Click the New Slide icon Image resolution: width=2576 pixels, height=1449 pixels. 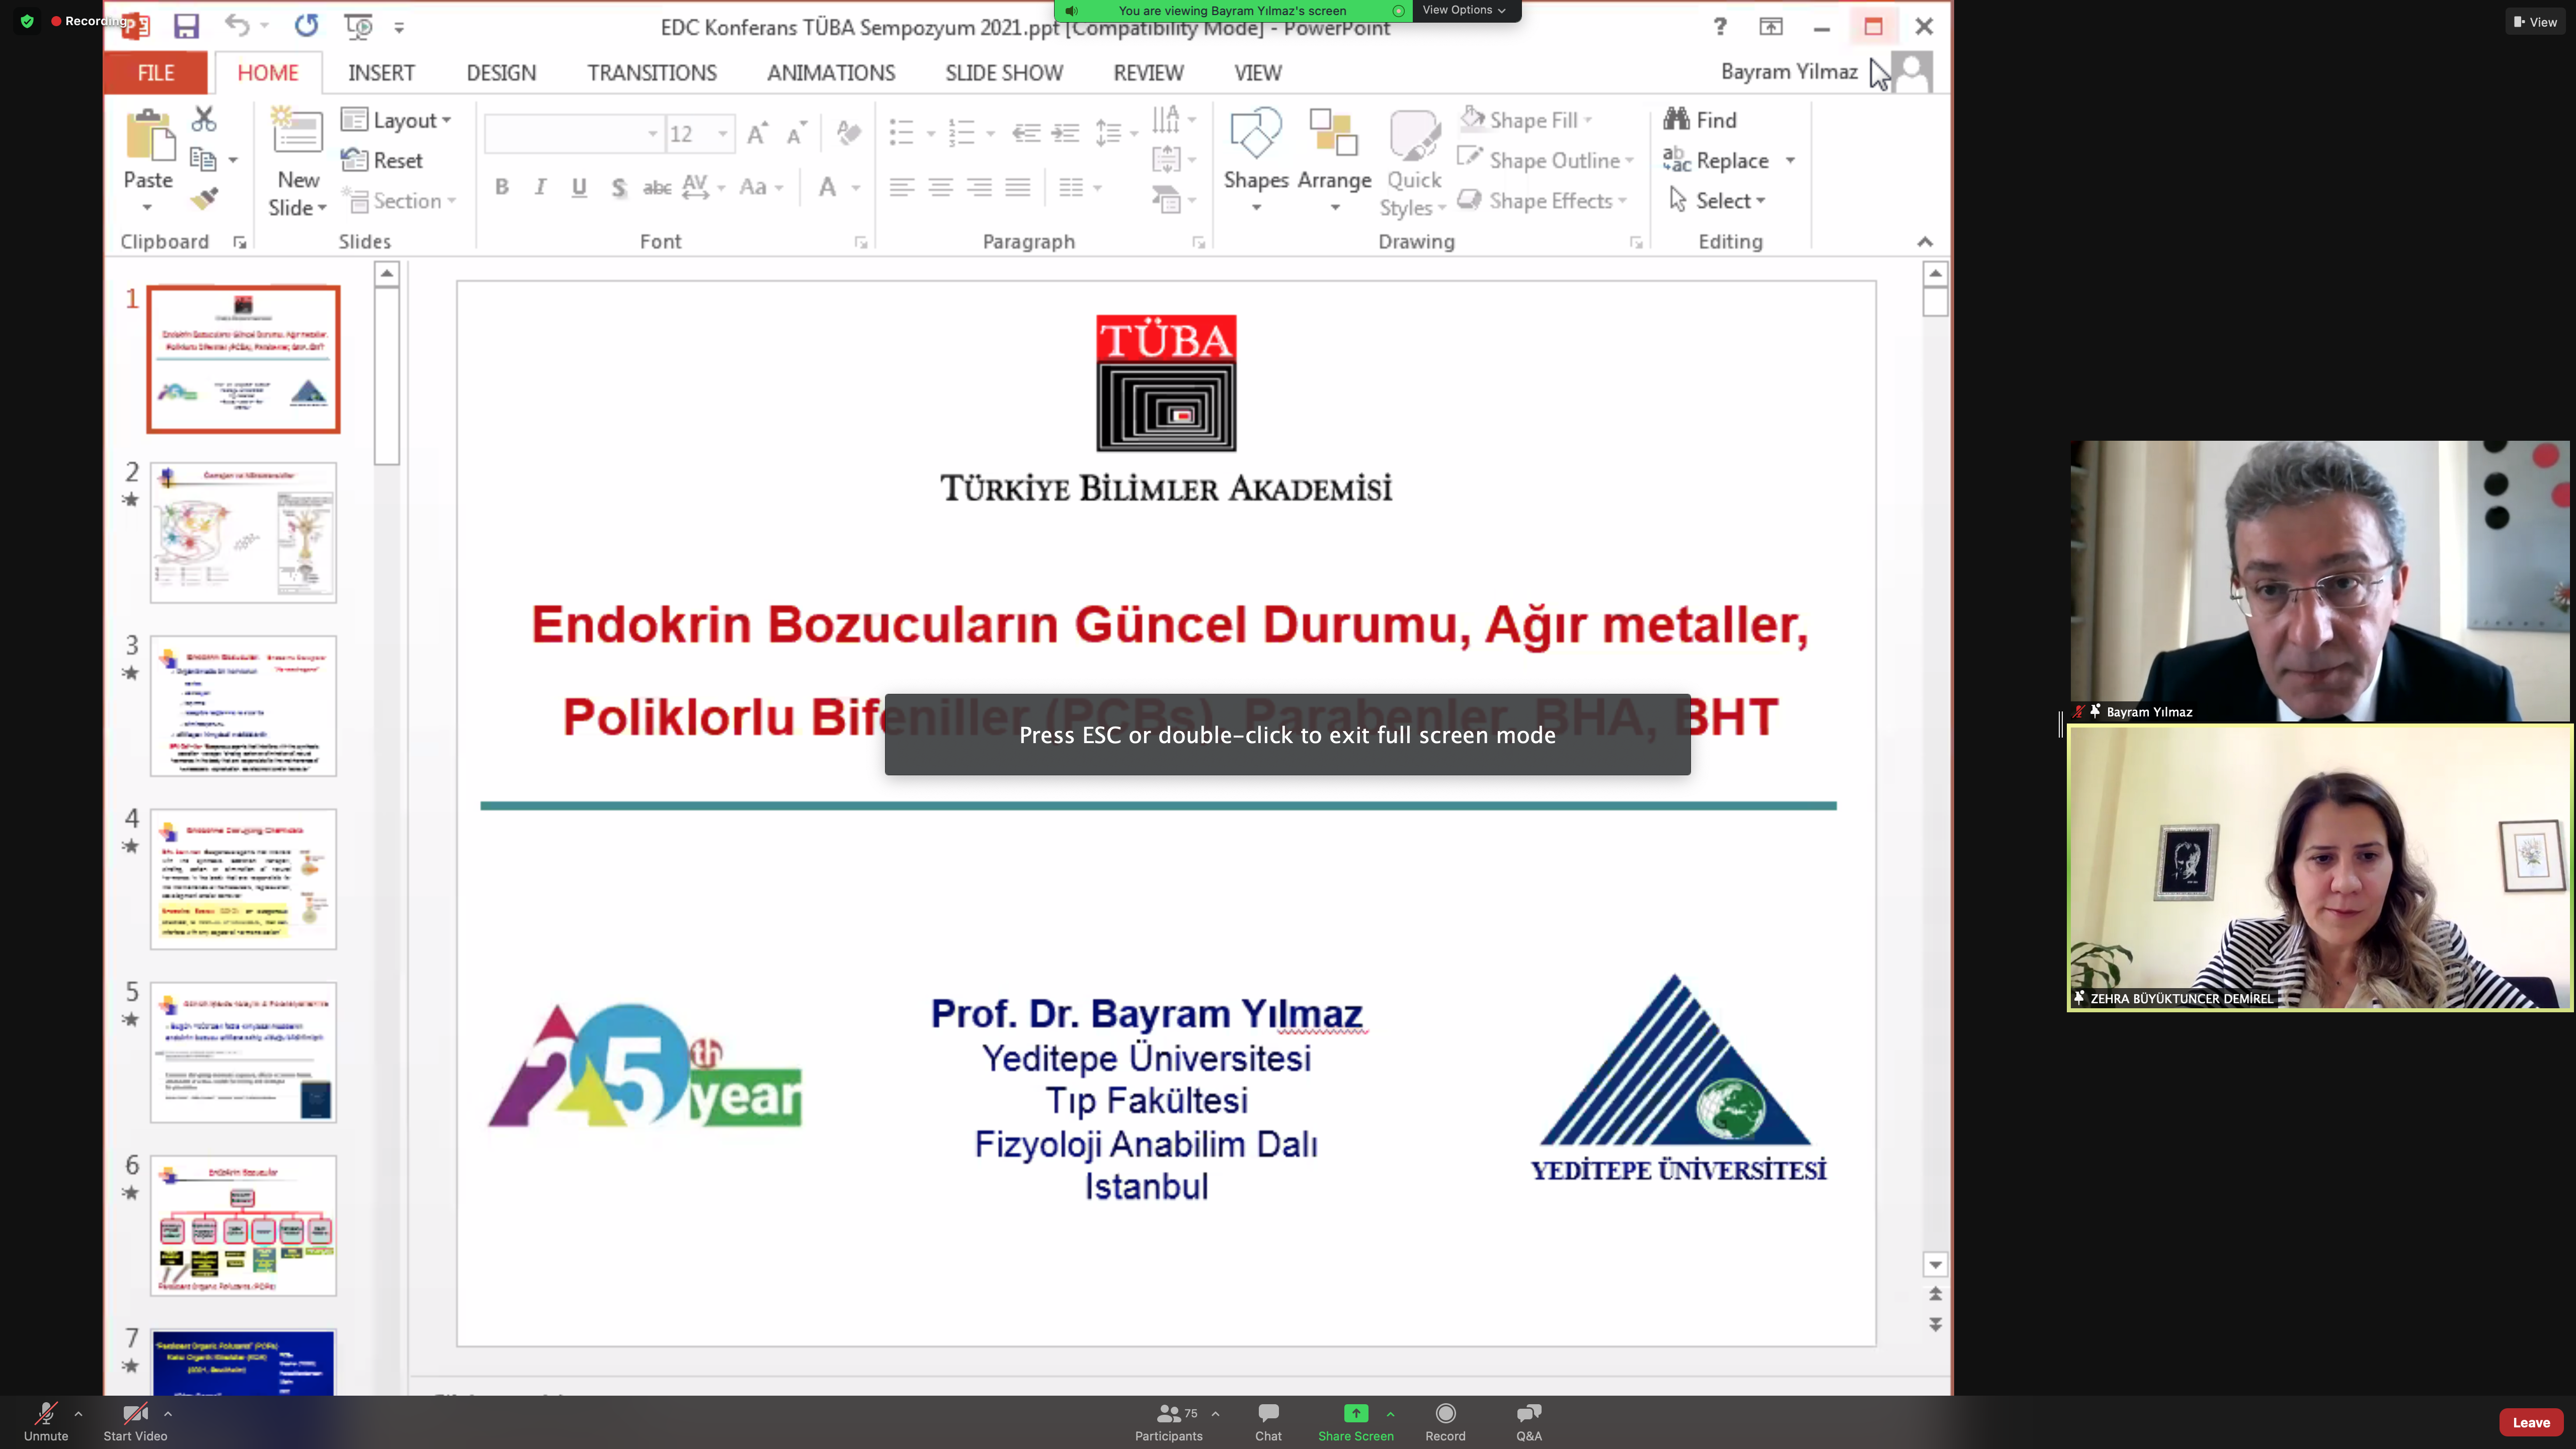point(297,130)
